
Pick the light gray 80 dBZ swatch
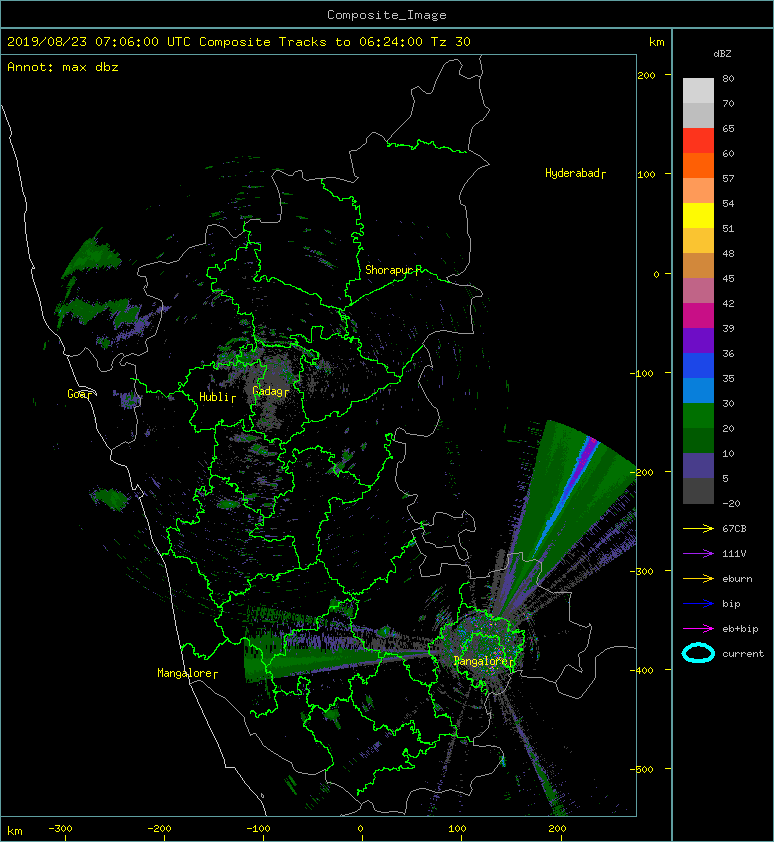point(698,91)
